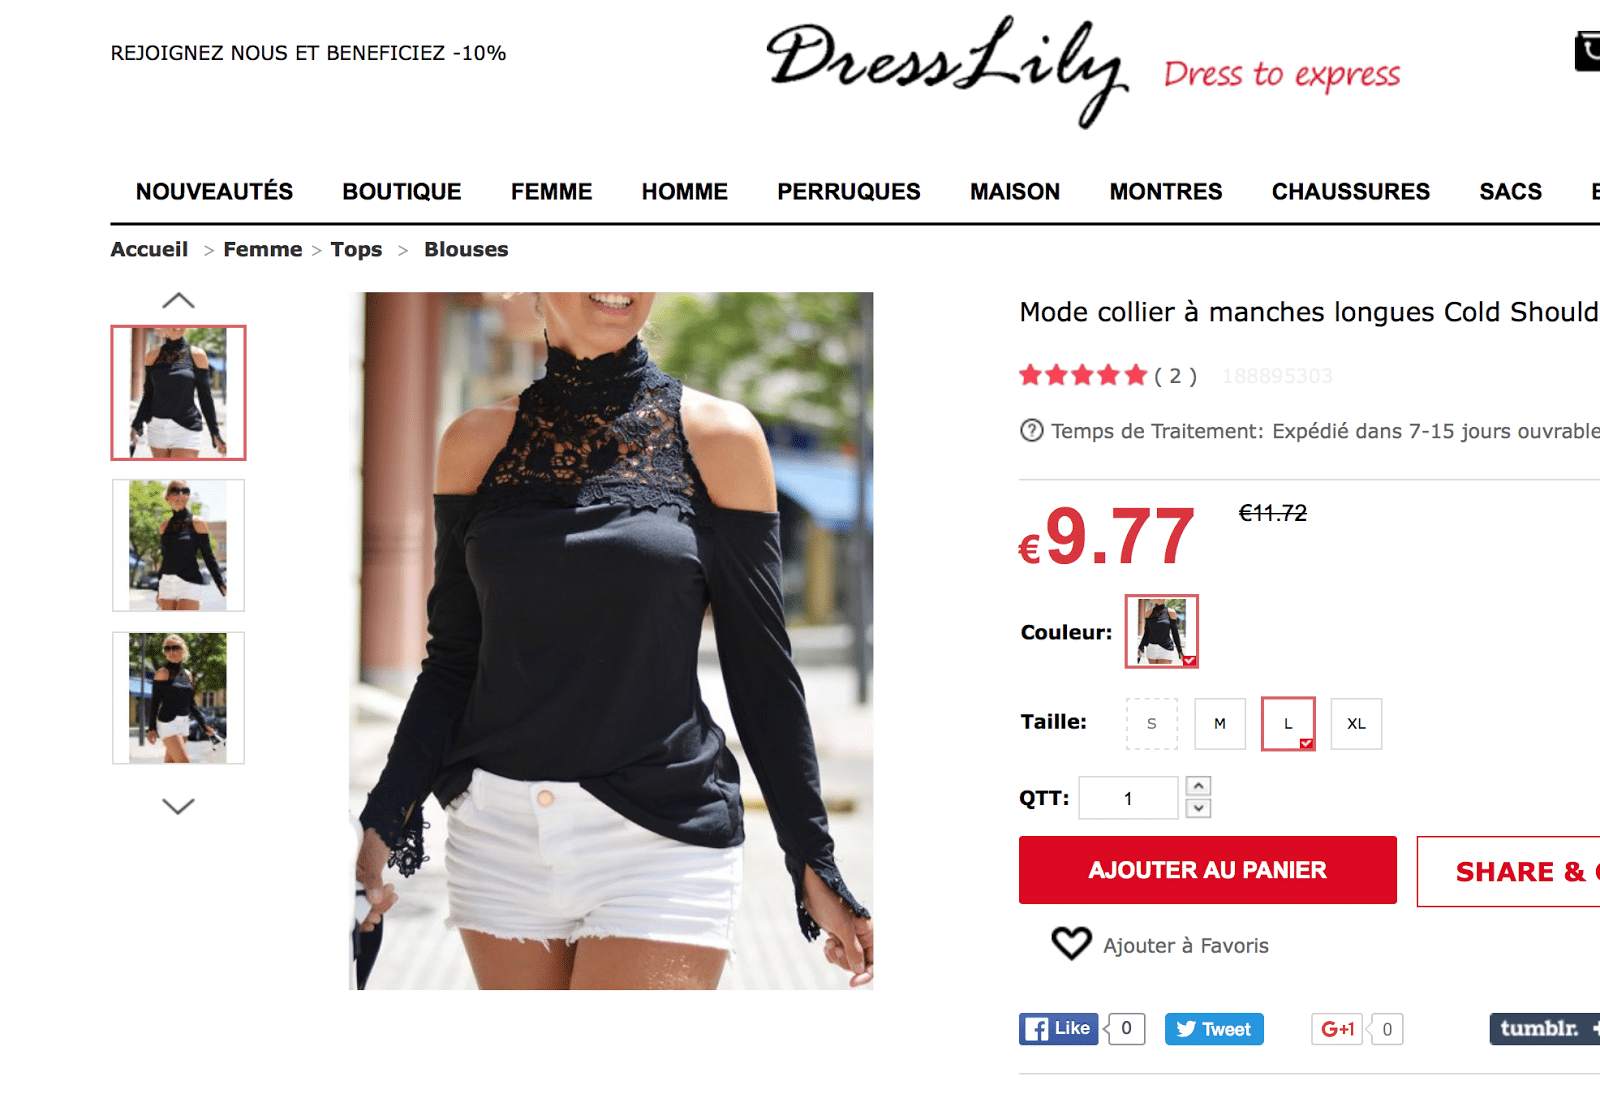This screenshot has width=1600, height=1107.
Task: Go to the Blouses breadcrumb link
Action: 466,249
